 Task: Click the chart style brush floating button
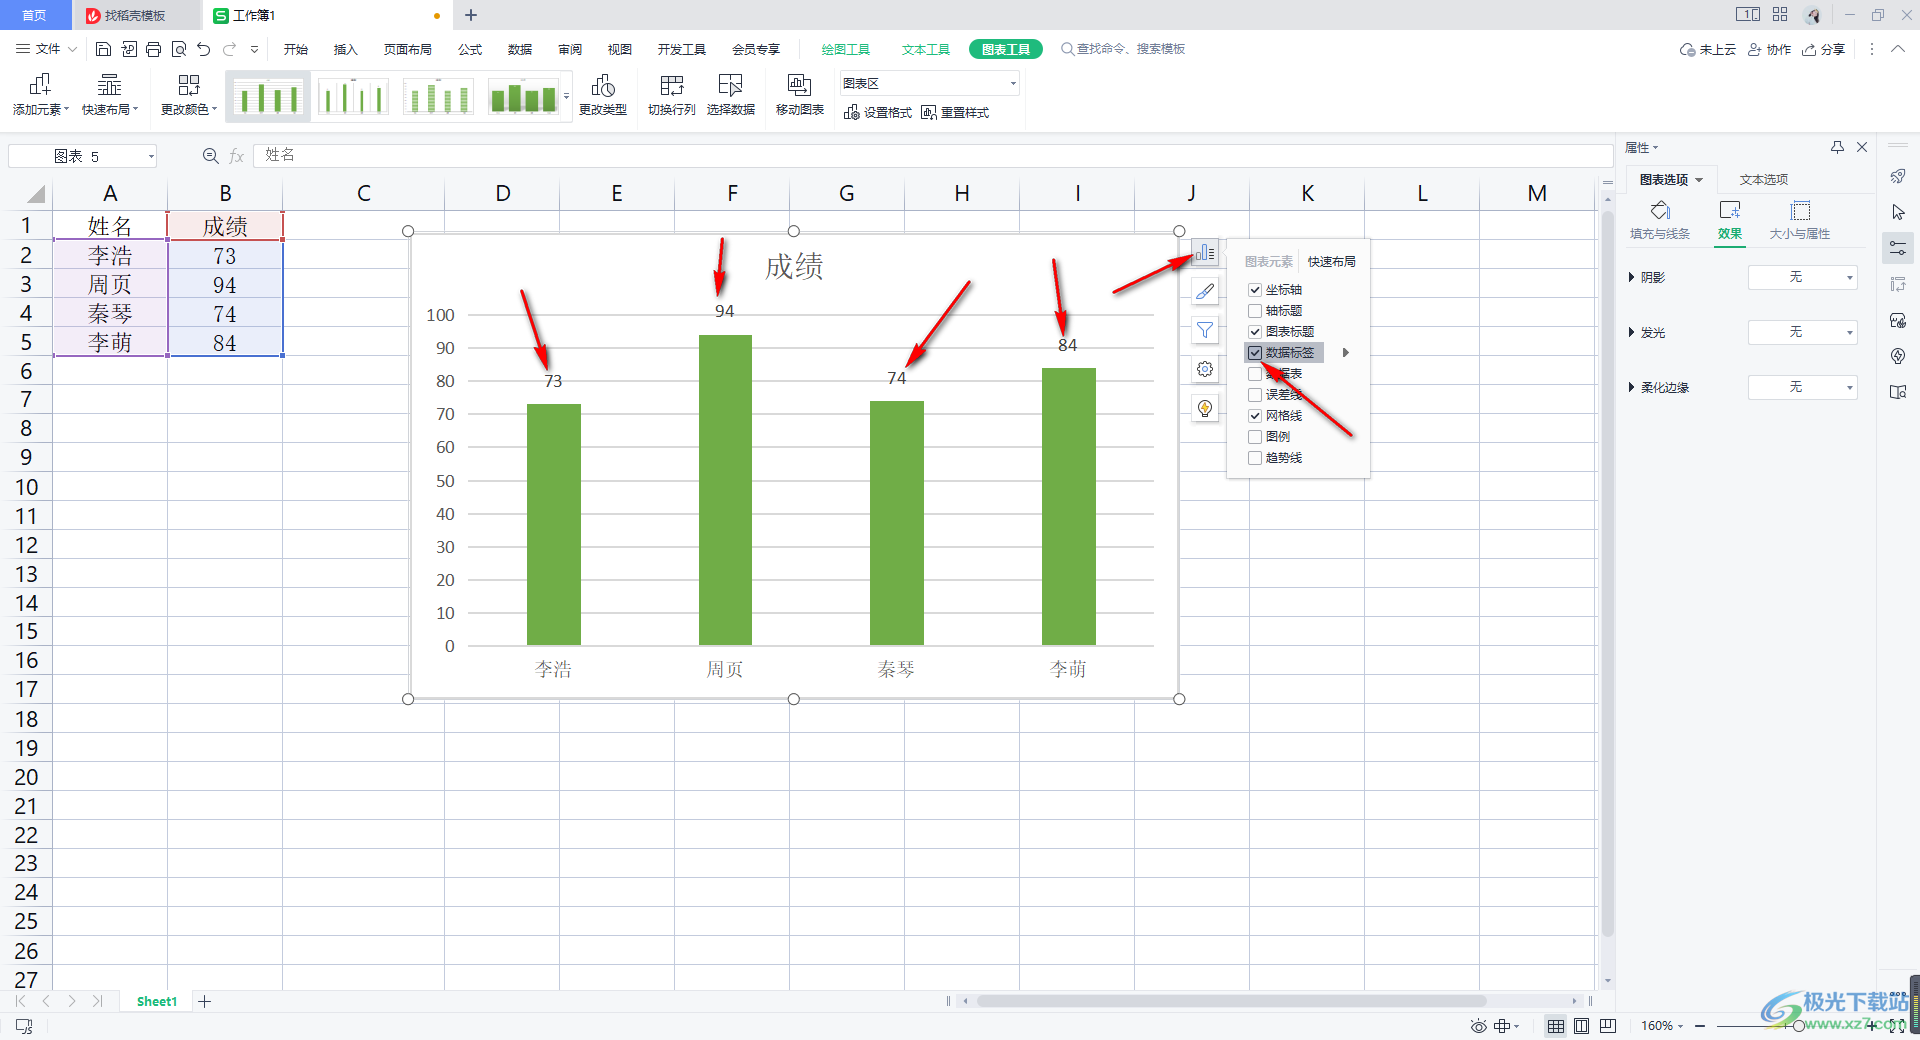[1205, 291]
